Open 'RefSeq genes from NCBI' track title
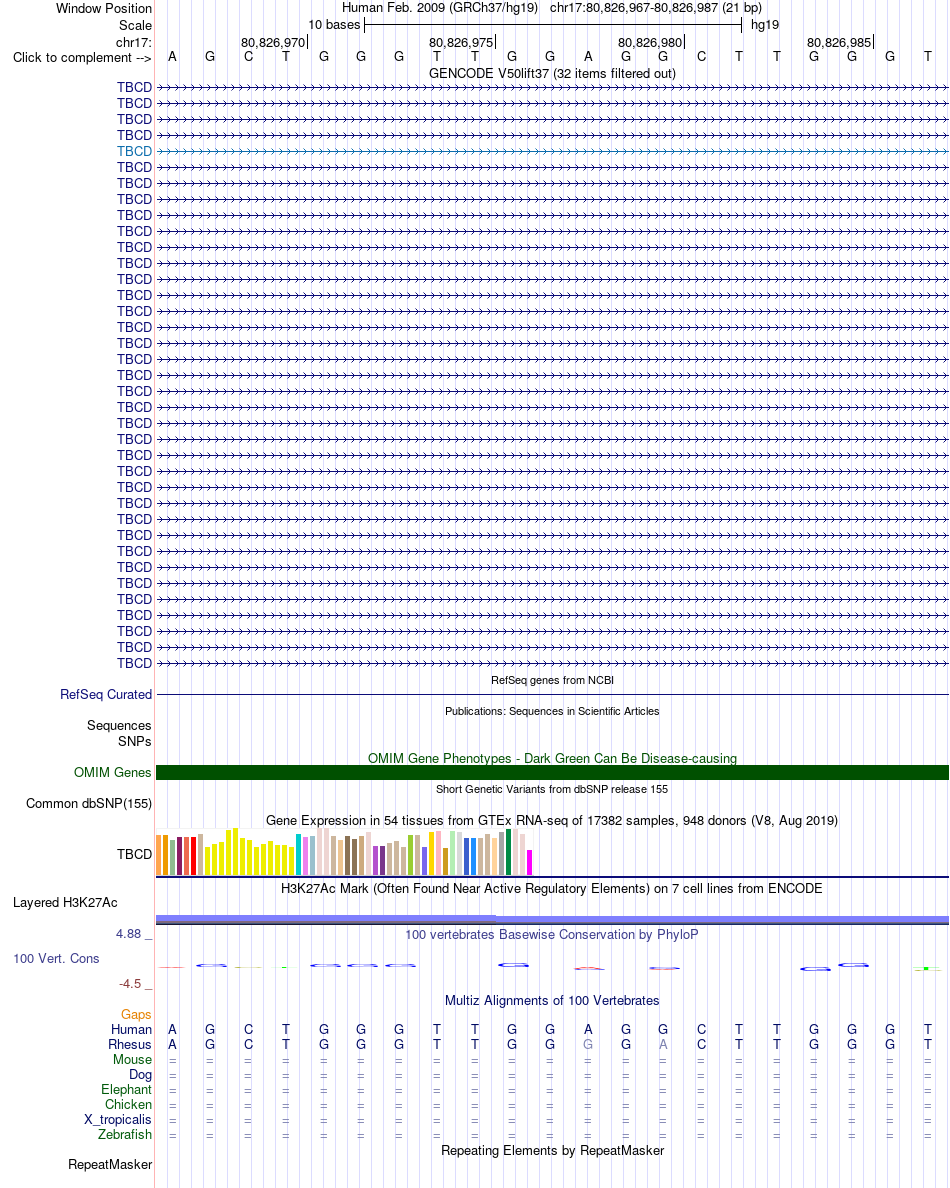 [x=552, y=680]
